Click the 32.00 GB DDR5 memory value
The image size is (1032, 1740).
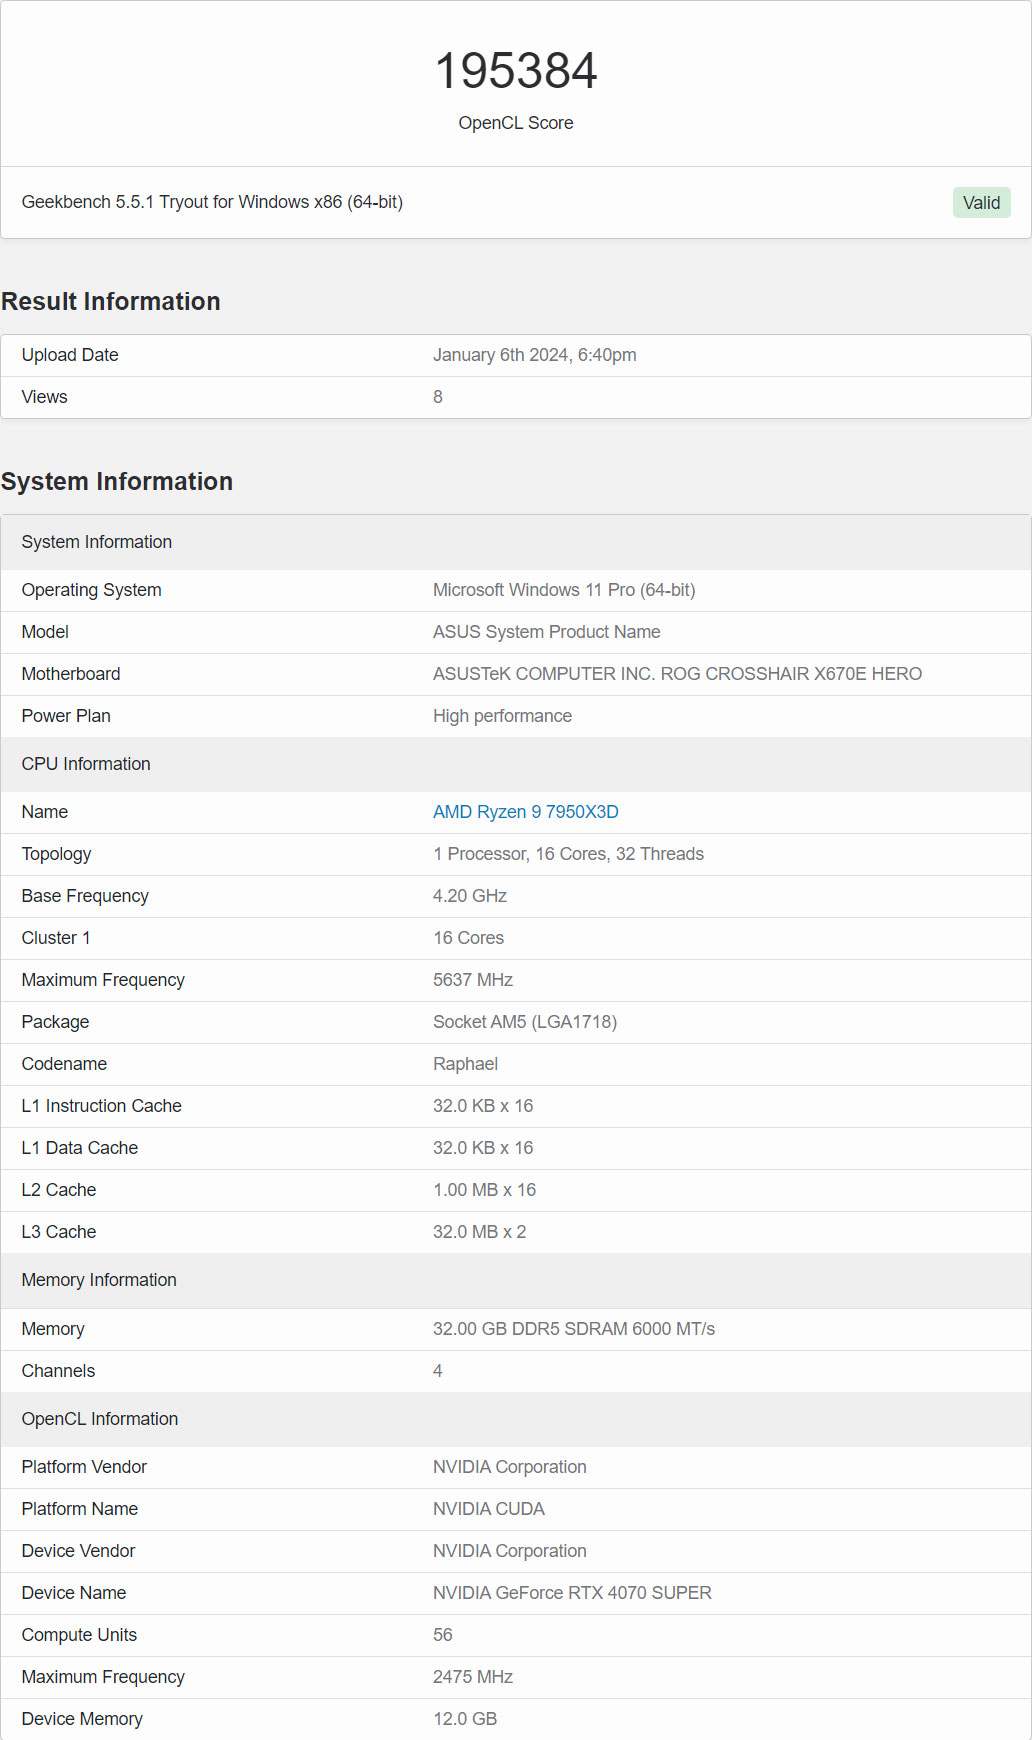point(573,1329)
